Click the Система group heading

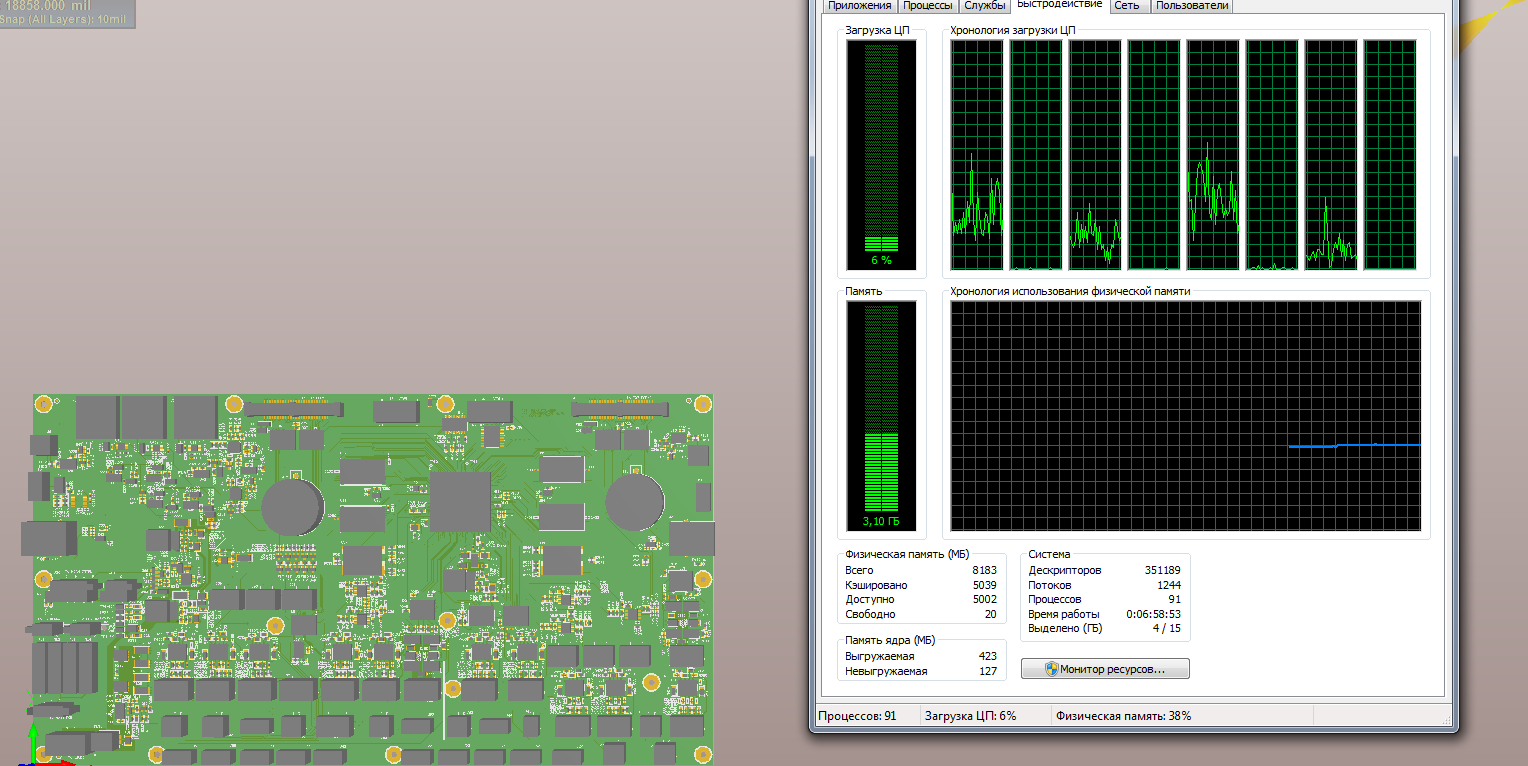(x=1049, y=554)
